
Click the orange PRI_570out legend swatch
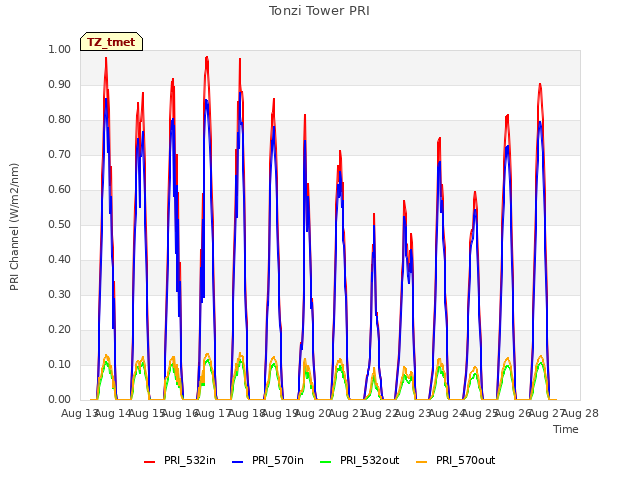[x=421, y=462]
